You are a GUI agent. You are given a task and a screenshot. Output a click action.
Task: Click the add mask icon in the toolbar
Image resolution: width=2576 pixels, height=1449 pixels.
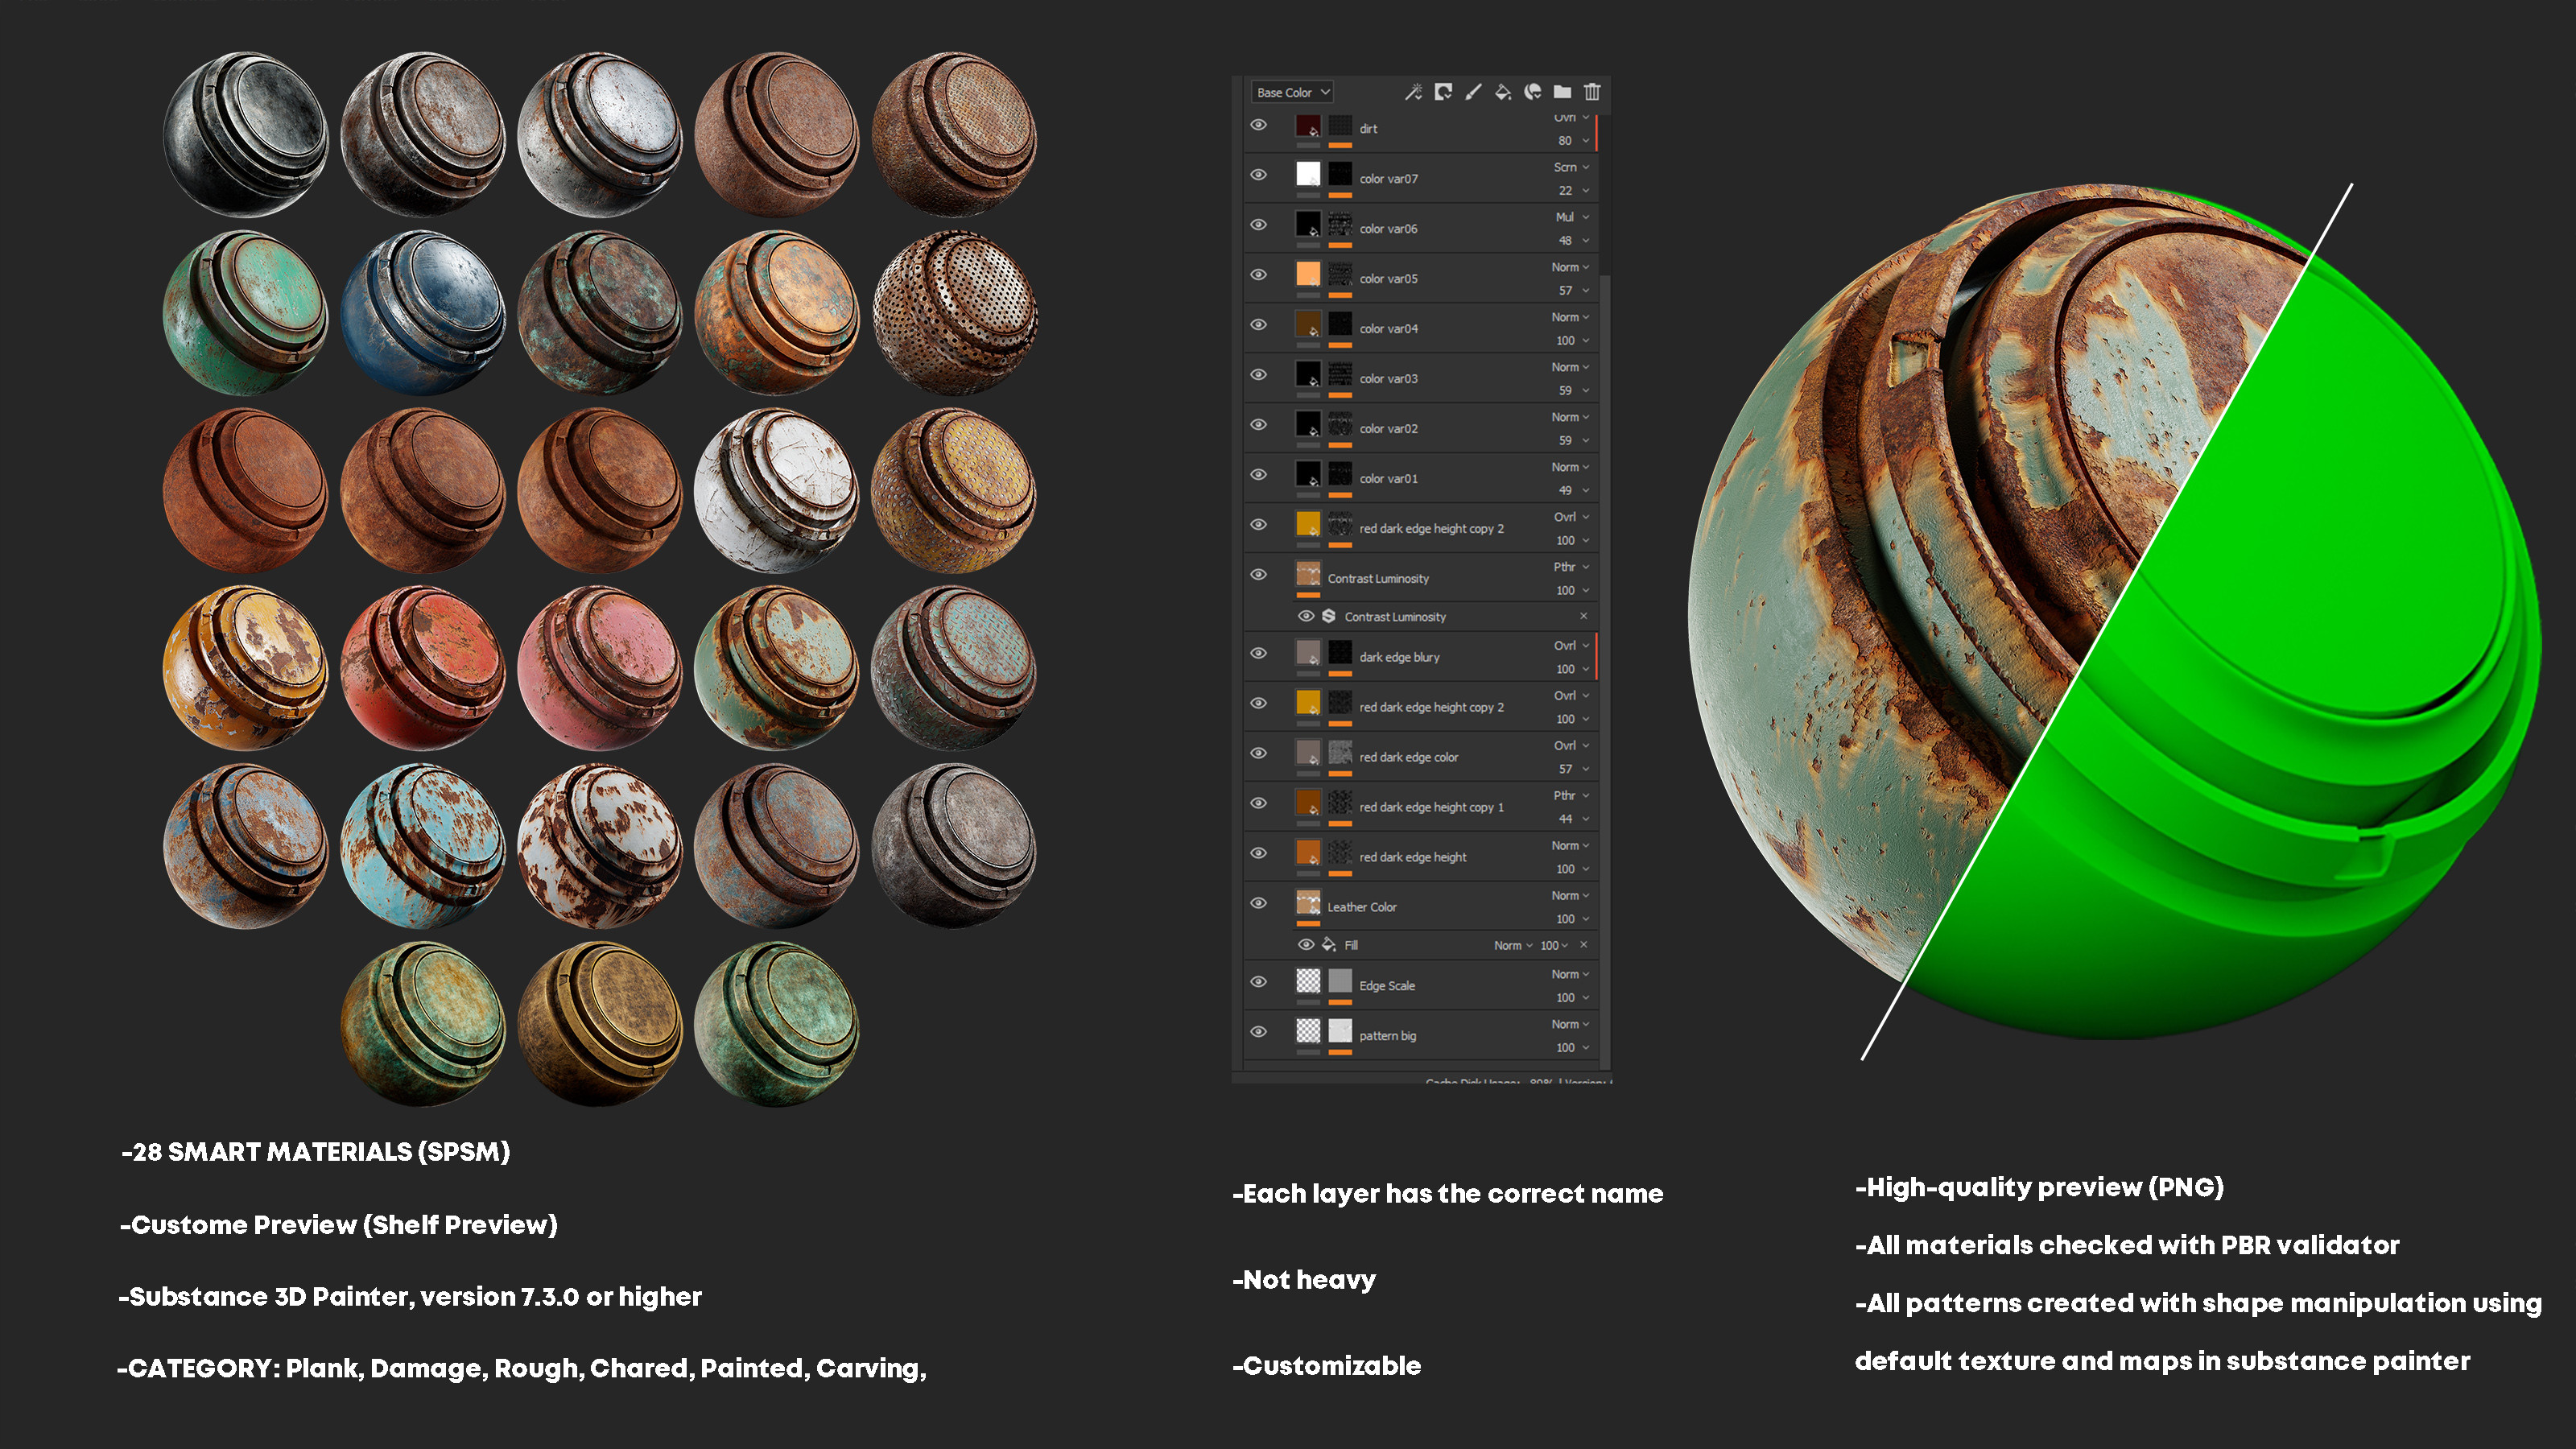pos(1532,92)
